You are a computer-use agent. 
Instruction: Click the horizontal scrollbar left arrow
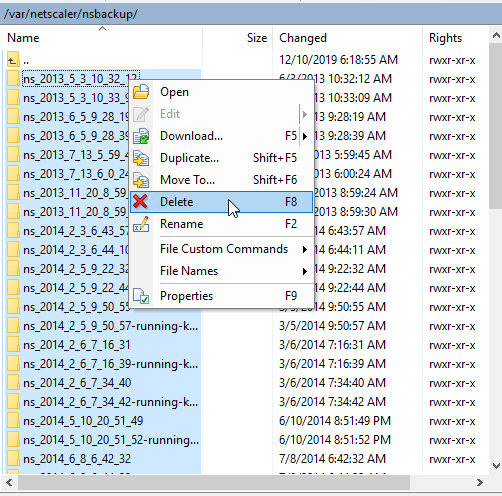pos(9,482)
